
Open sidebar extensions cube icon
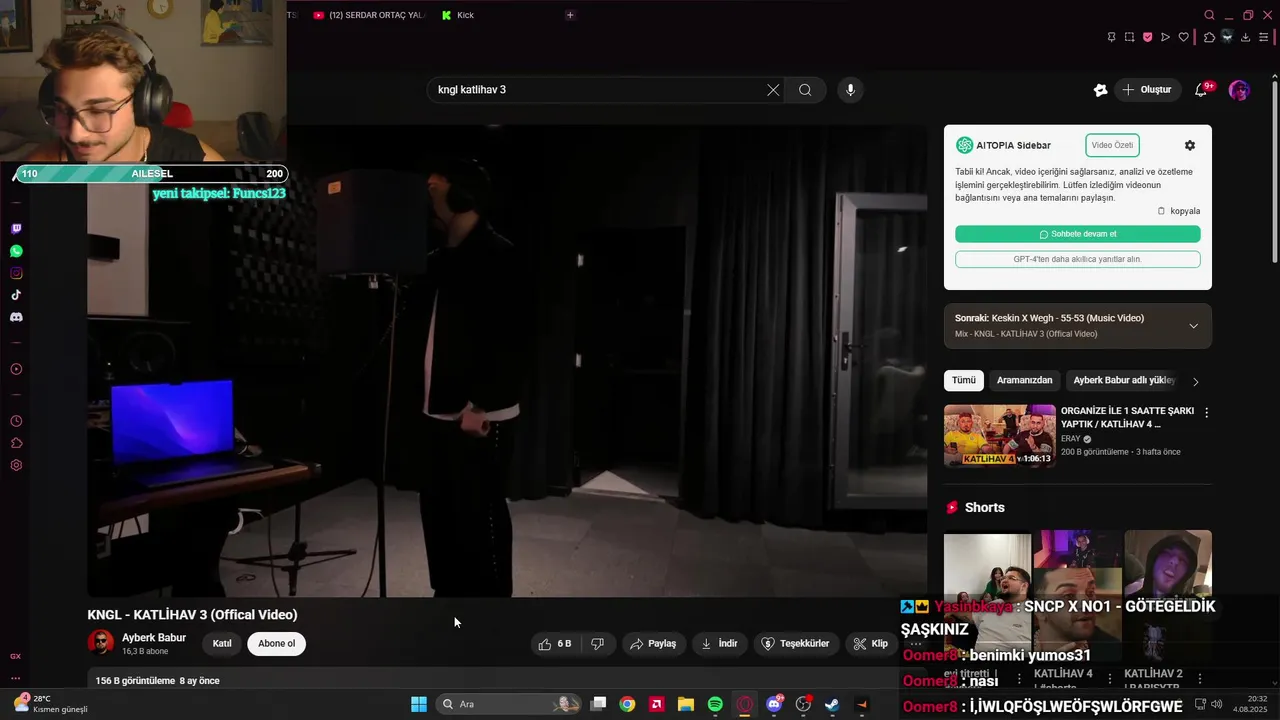coord(16,443)
